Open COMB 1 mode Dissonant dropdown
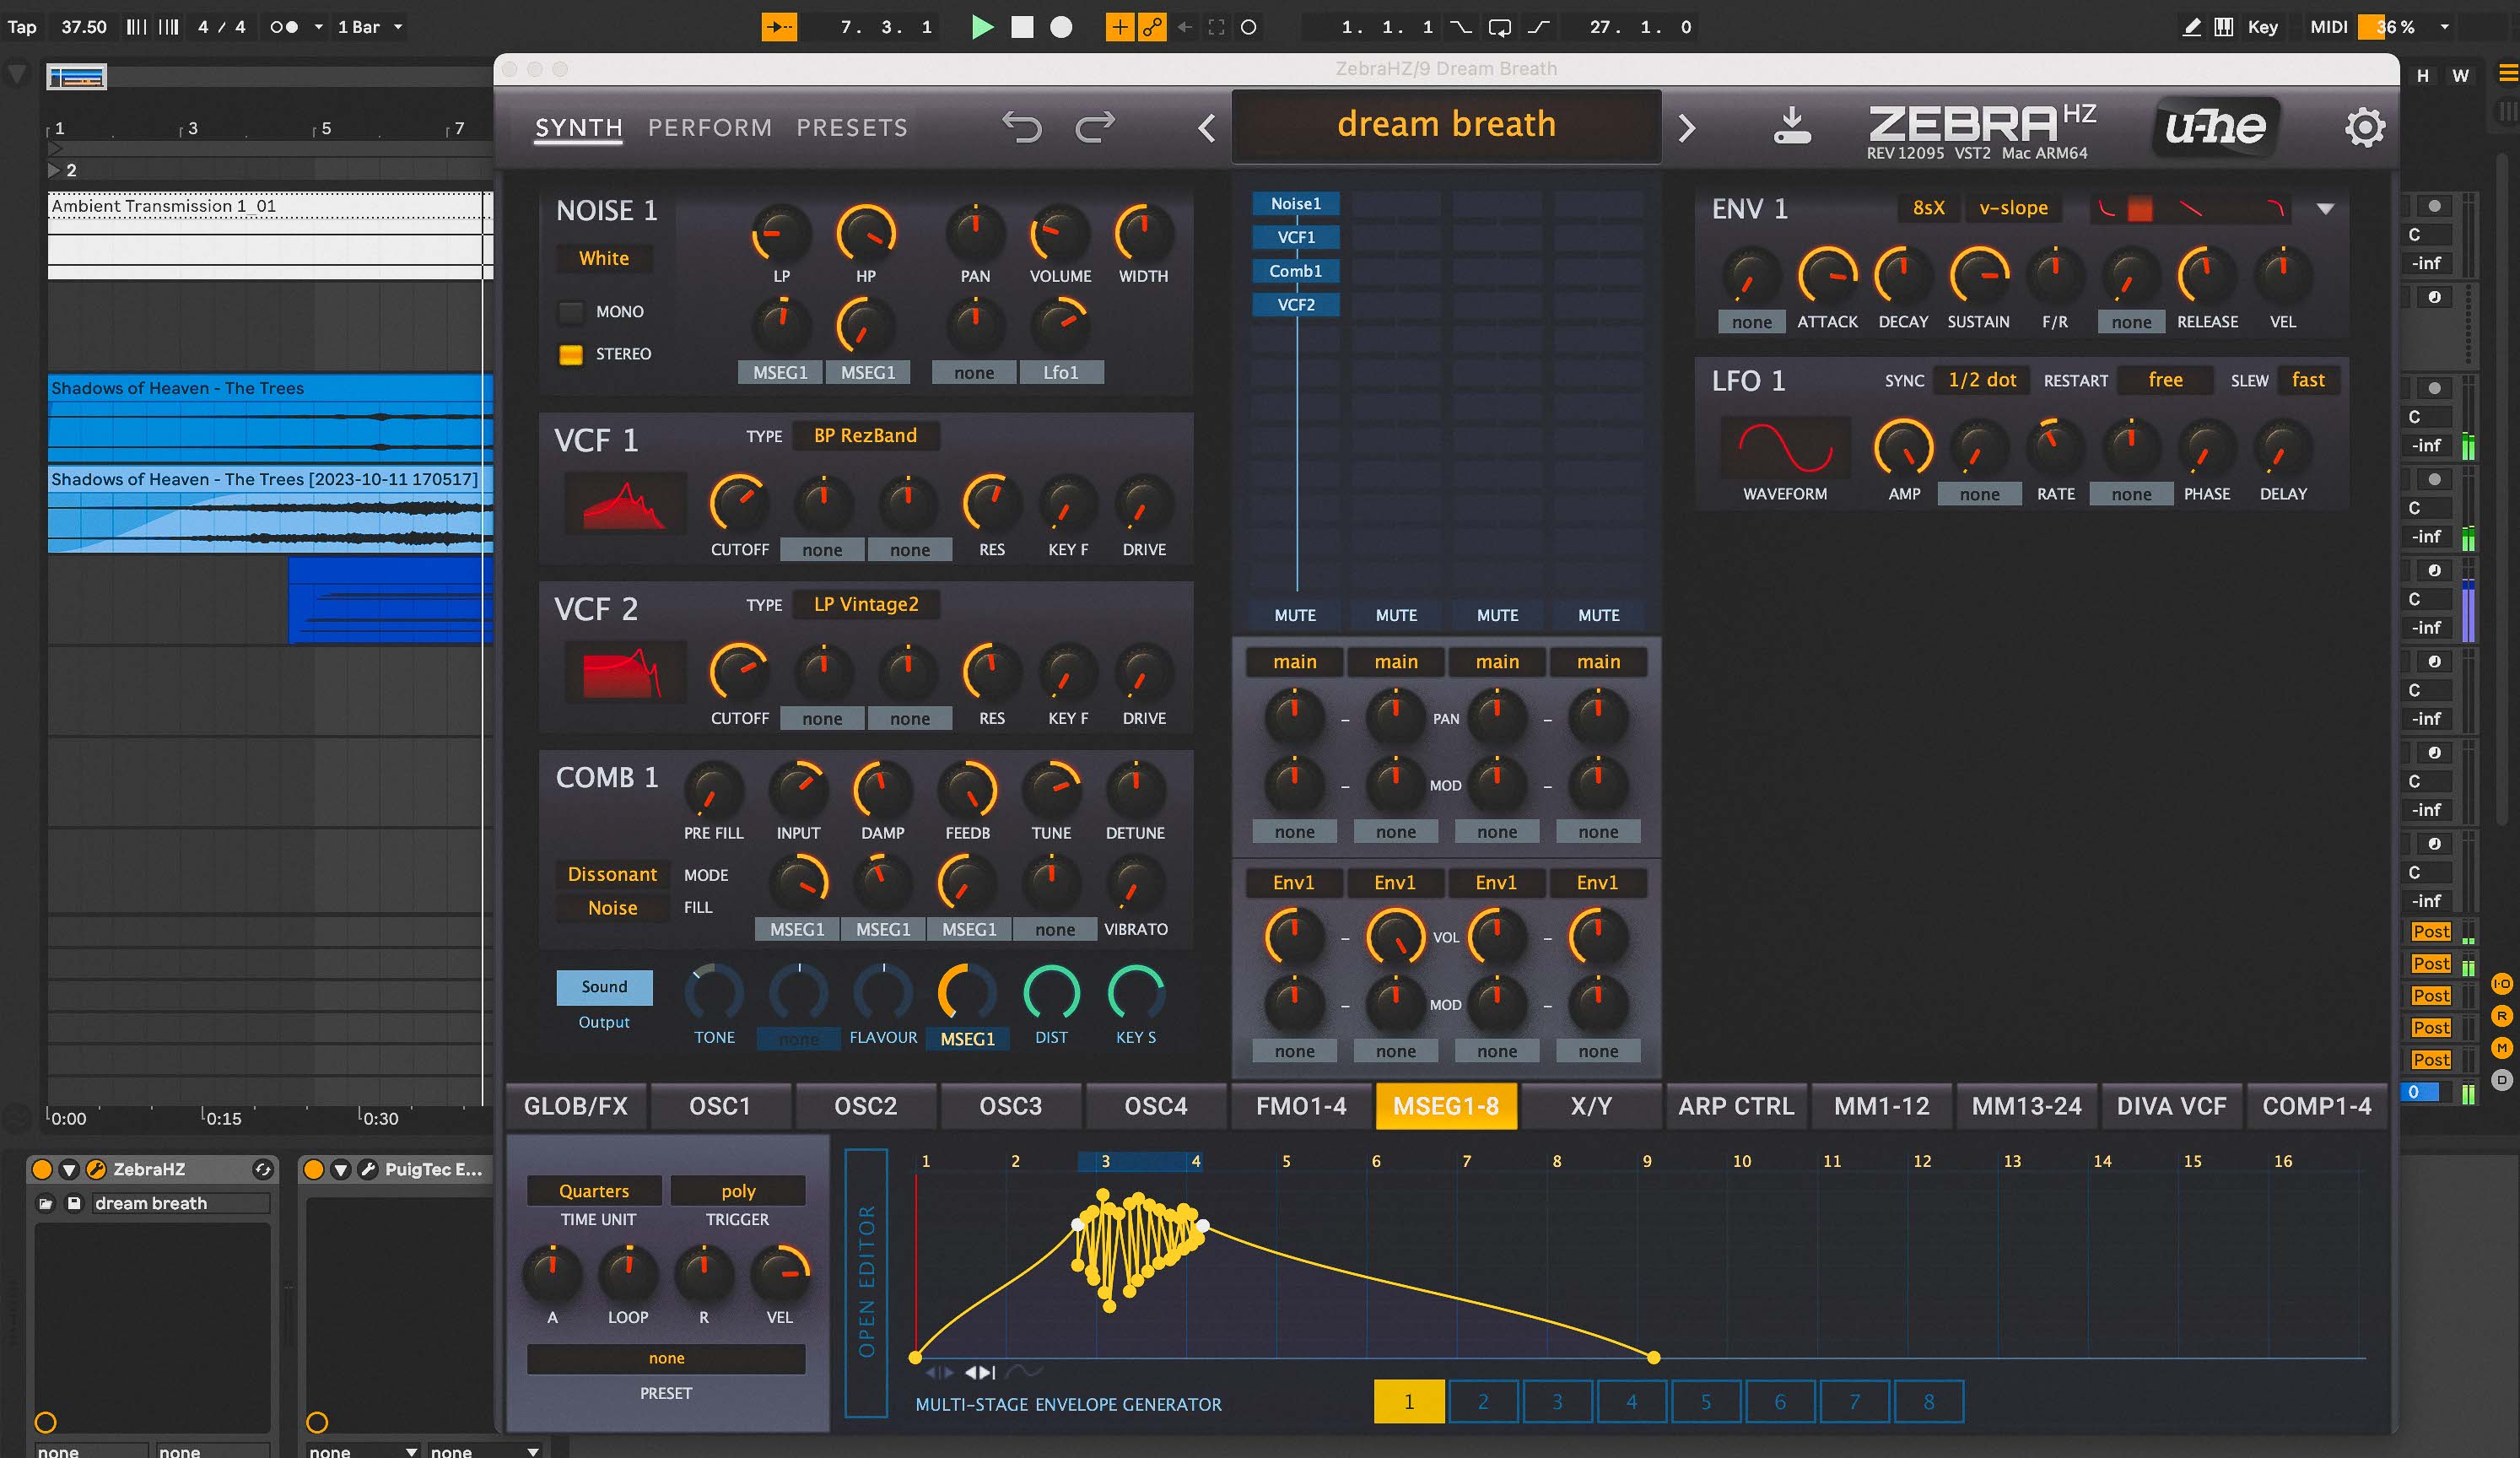Screen dimensions: 2520x1458 612,874
